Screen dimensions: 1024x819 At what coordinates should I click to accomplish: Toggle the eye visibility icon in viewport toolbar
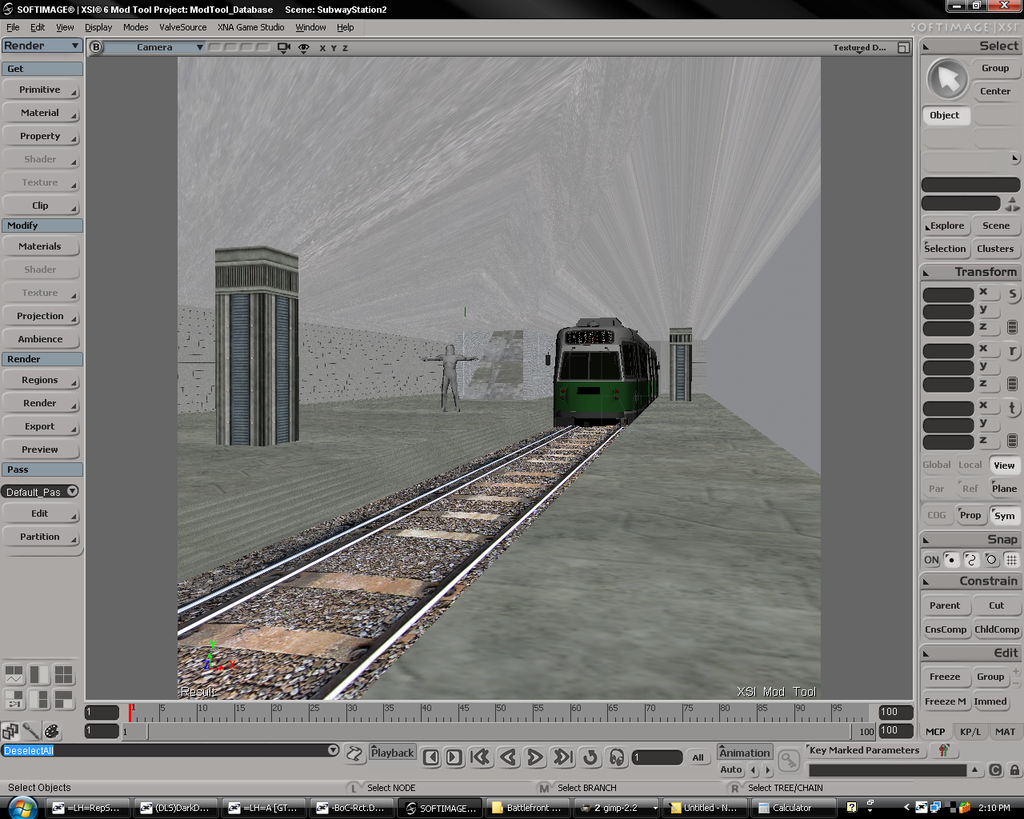pyautogui.click(x=304, y=48)
